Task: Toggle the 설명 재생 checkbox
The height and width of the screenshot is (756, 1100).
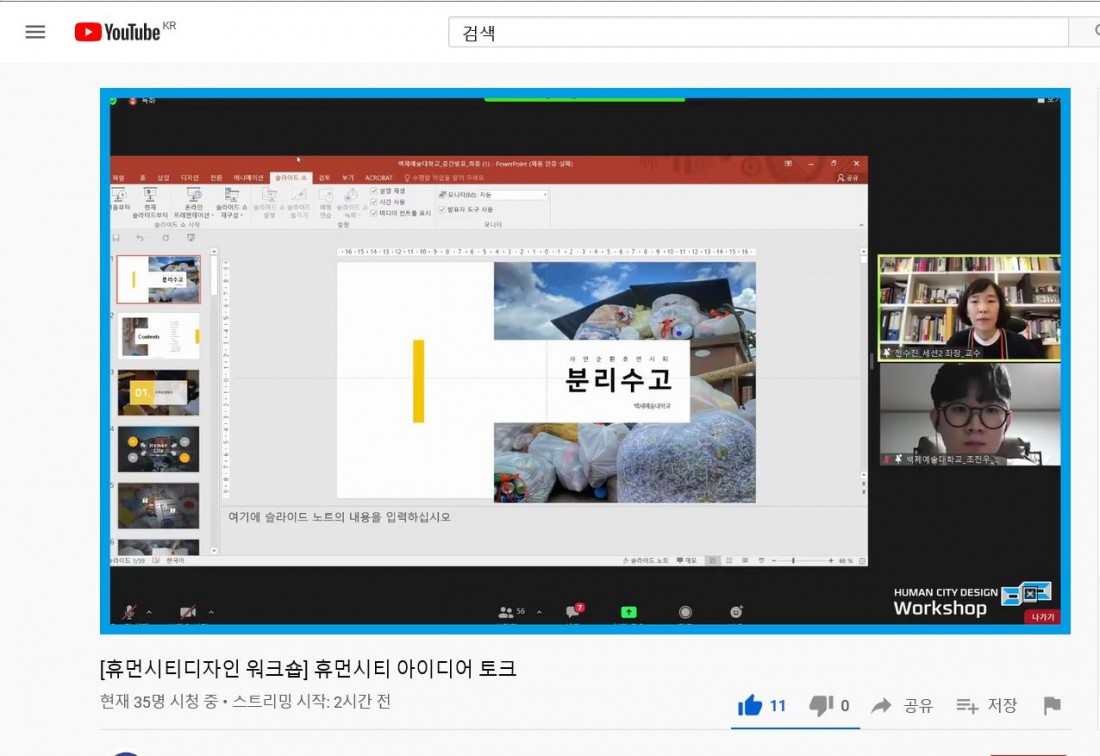Action: 374,190
